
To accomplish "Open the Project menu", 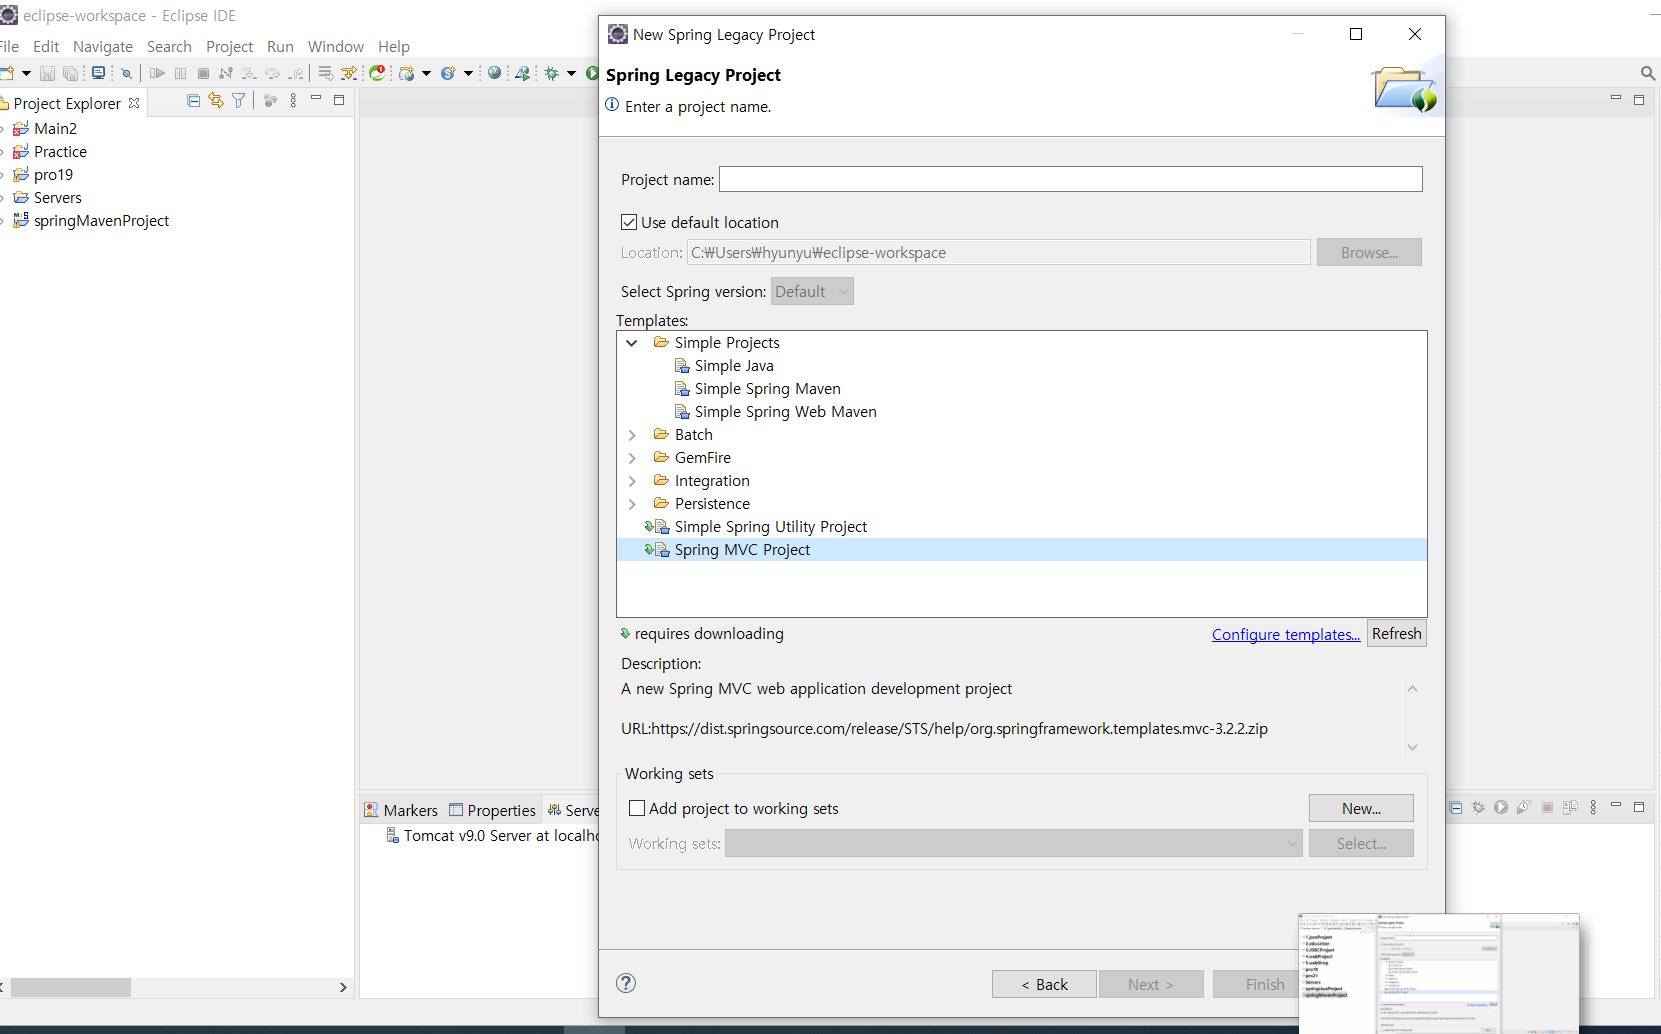I will point(230,47).
